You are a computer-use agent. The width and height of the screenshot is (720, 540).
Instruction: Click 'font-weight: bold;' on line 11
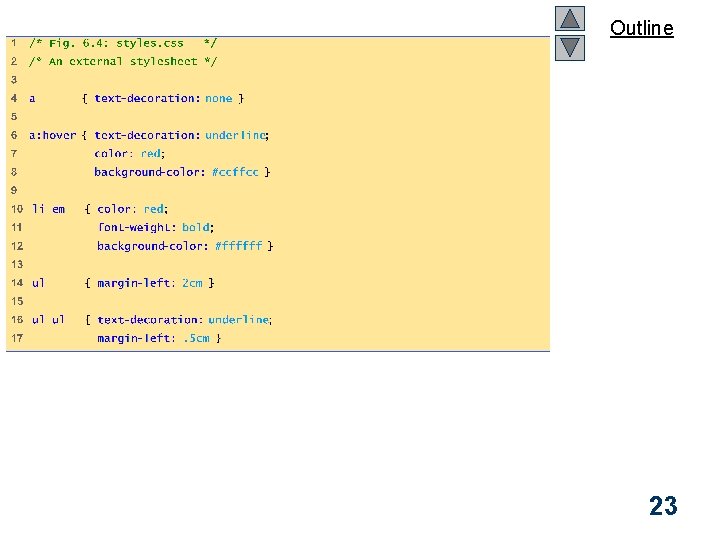pos(156,228)
